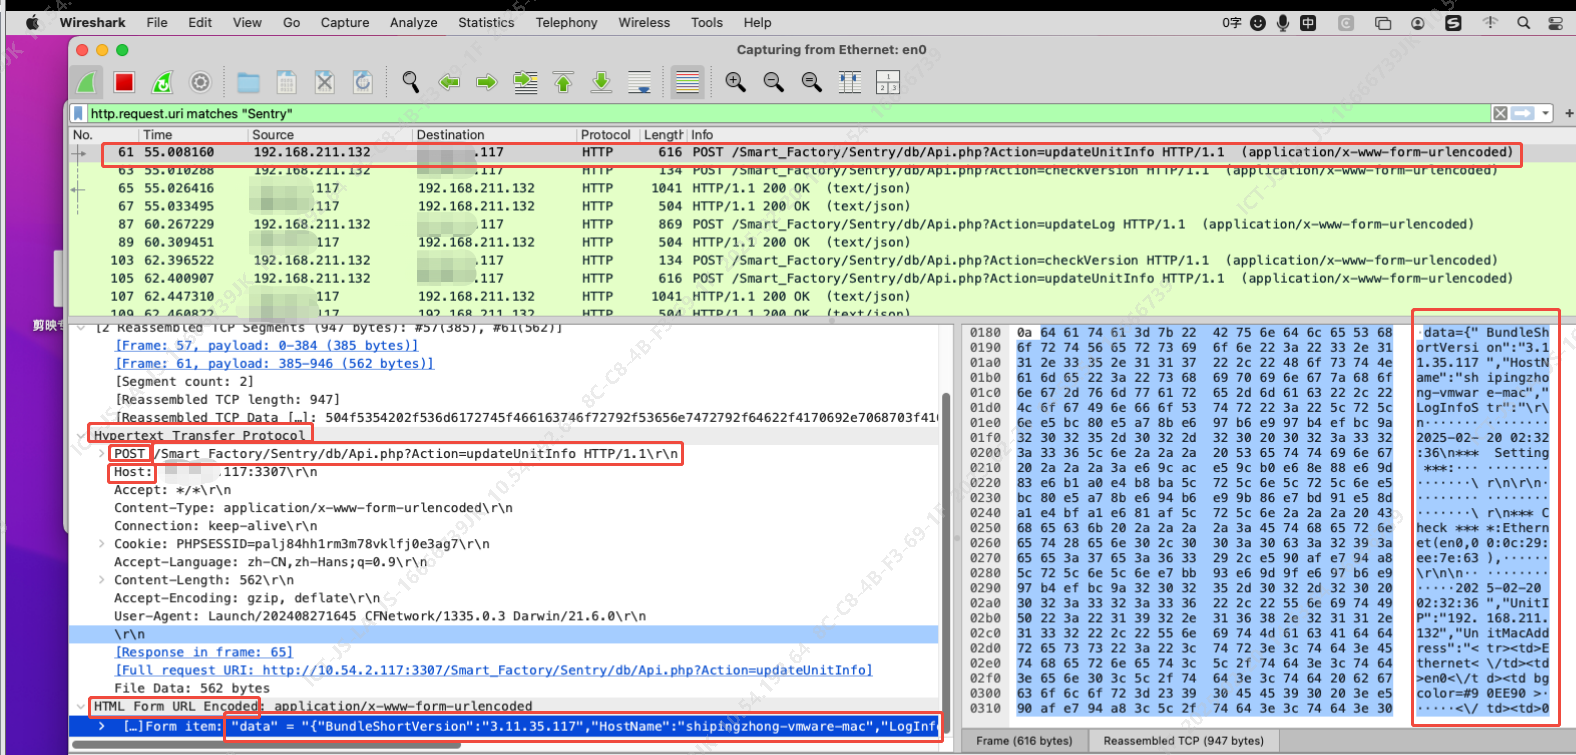Go back to previous packet arrow

(449, 82)
